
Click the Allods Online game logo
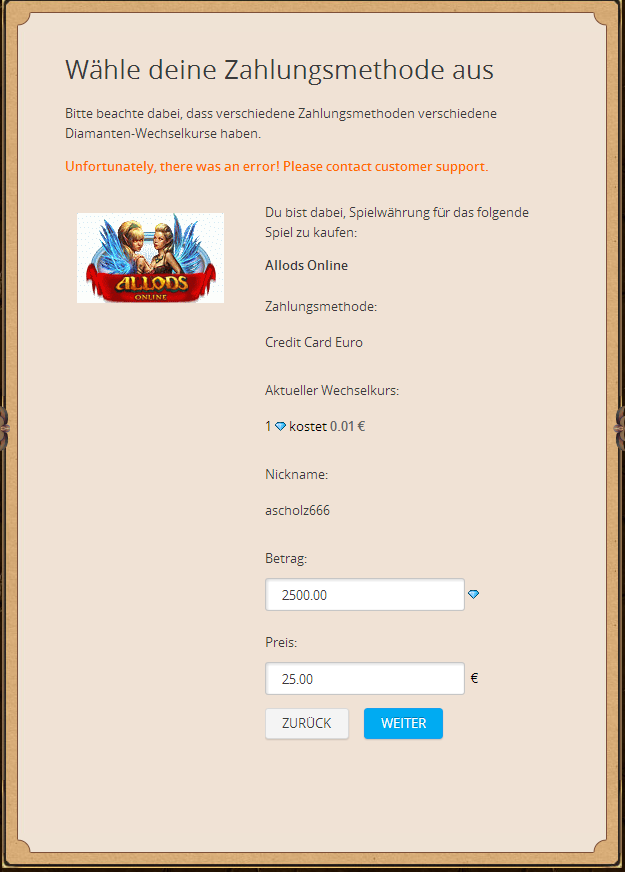(x=150, y=258)
